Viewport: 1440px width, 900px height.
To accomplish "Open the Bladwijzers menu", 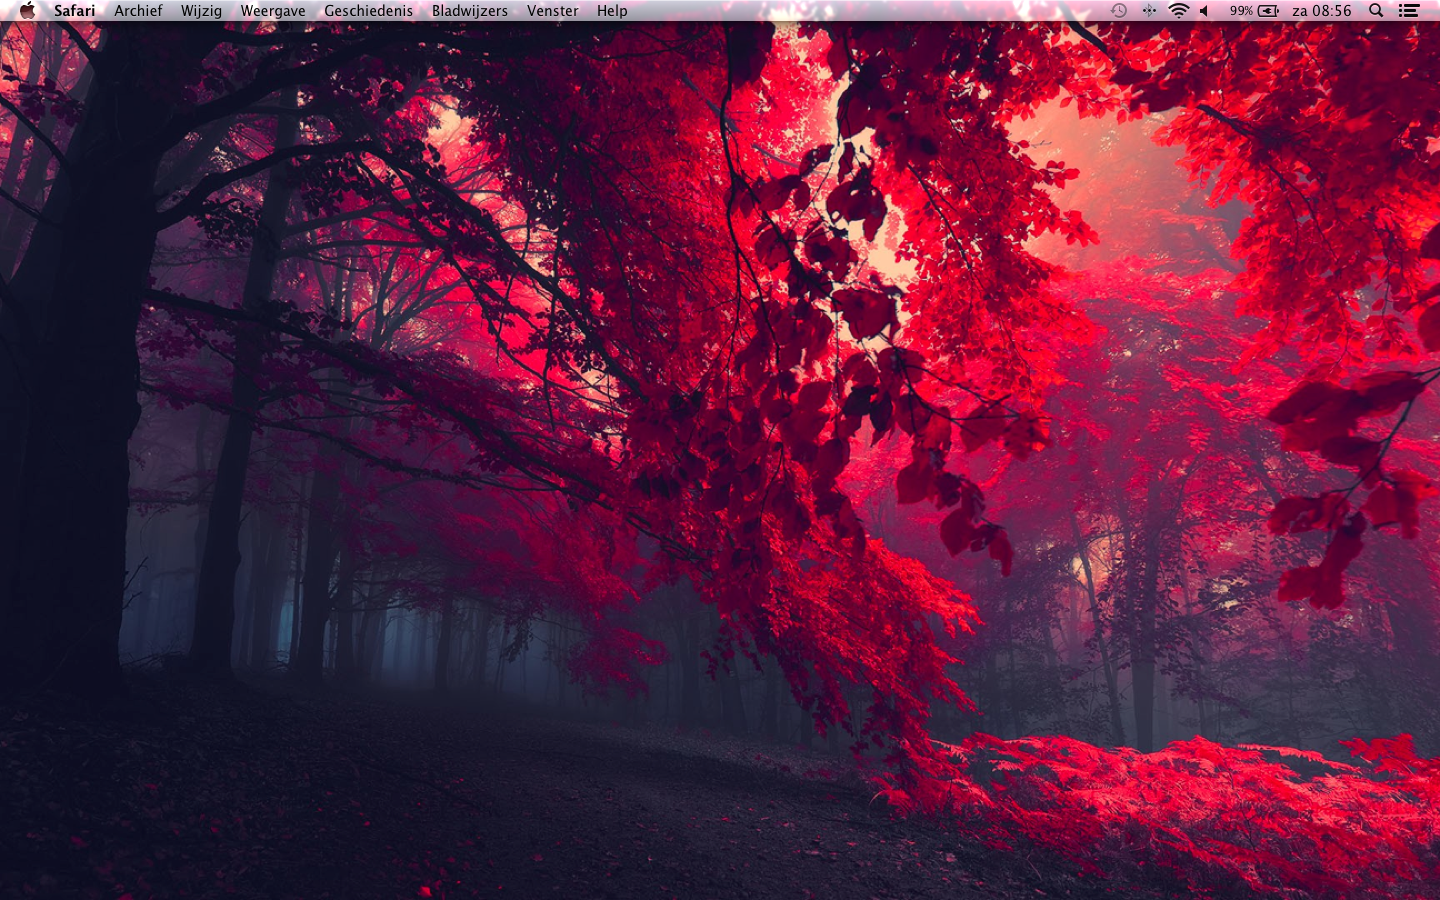I will point(470,11).
